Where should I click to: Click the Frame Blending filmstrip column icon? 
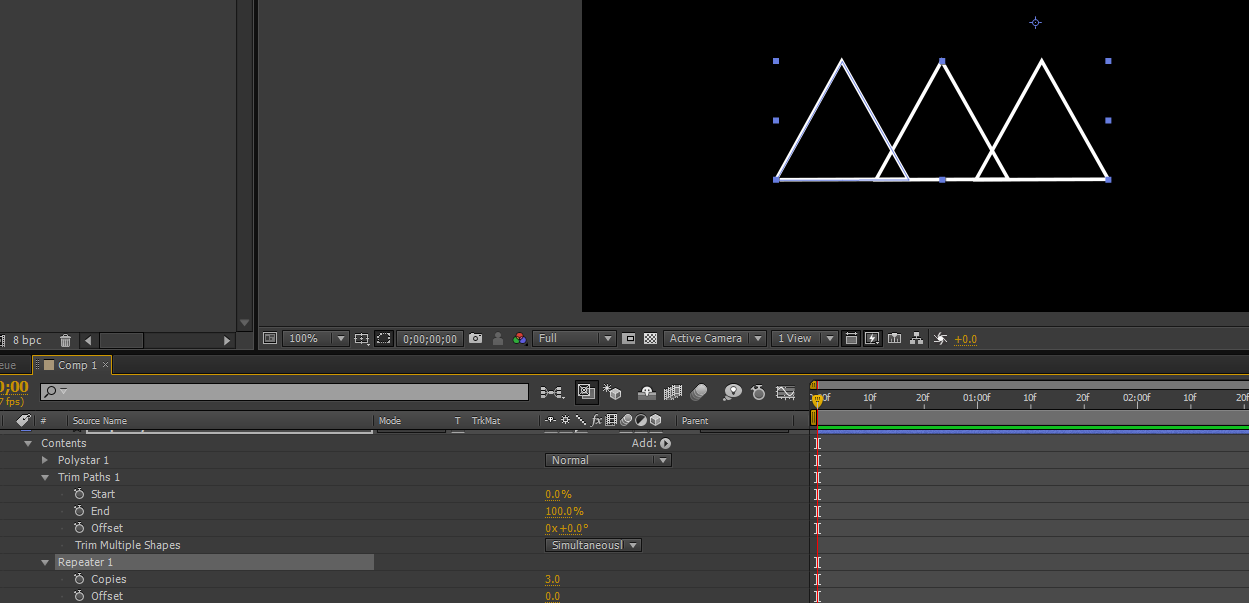pyautogui.click(x=611, y=421)
